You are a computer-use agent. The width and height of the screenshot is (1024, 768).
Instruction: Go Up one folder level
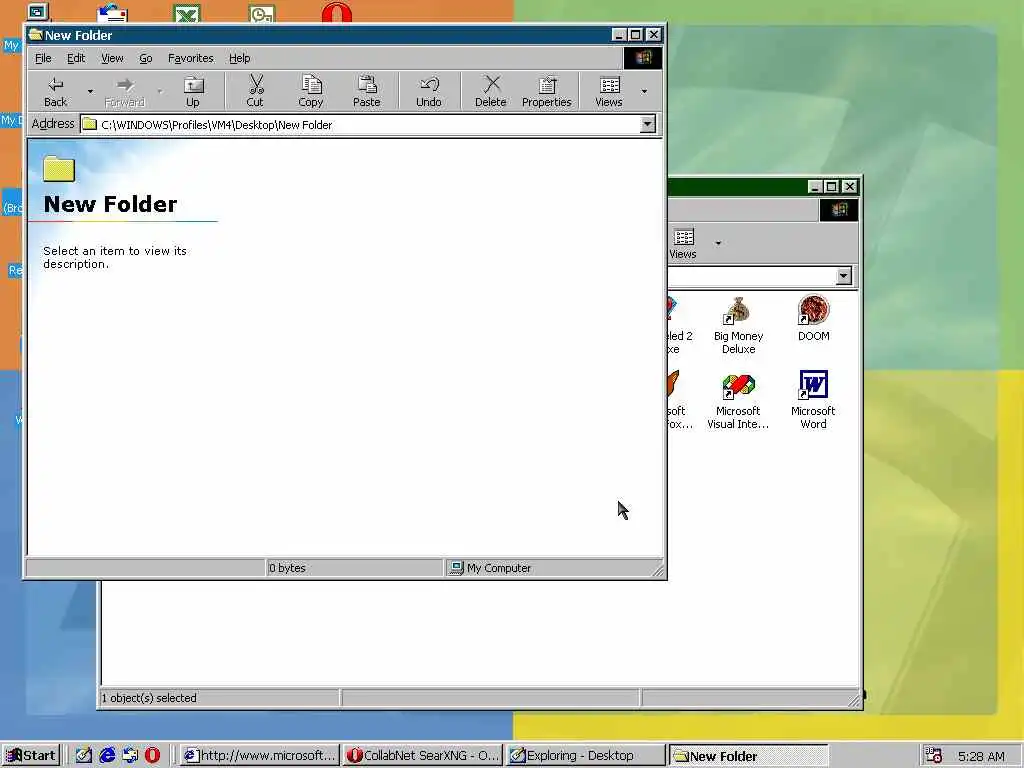coord(193,91)
